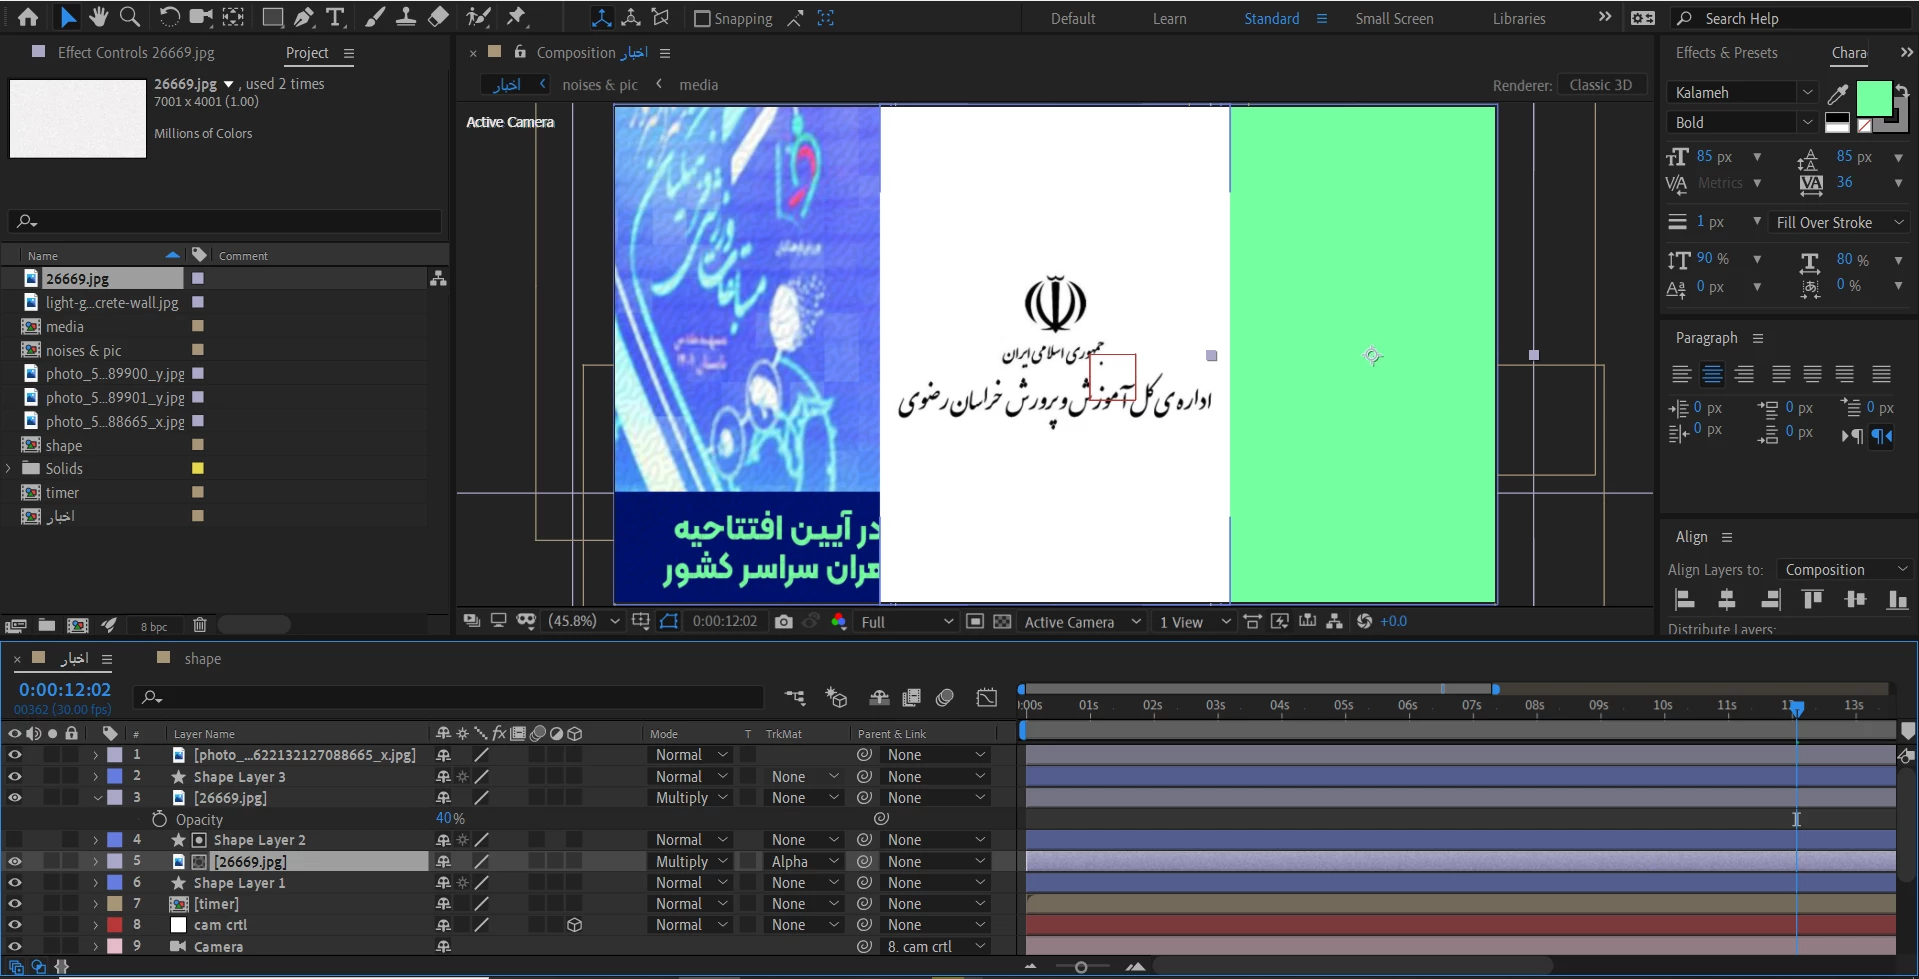Click the project flowchart icon beside 26669.jpg
This screenshot has width=1919, height=979.
coord(438,279)
